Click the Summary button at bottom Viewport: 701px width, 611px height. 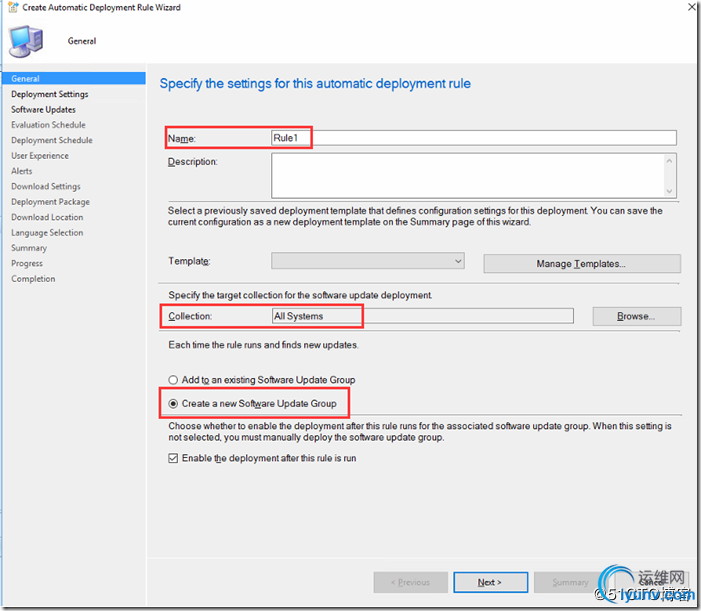(570, 582)
